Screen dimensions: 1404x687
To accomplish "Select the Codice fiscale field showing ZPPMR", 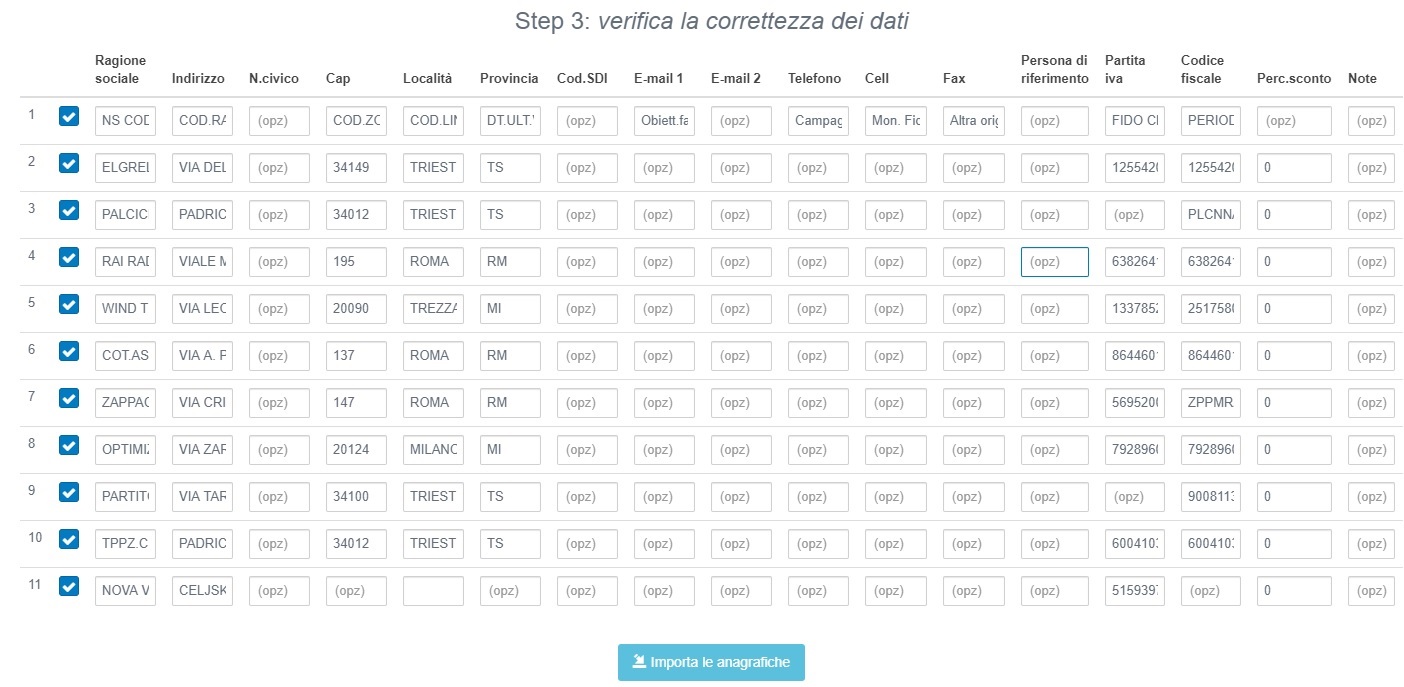I will point(1210,402).
